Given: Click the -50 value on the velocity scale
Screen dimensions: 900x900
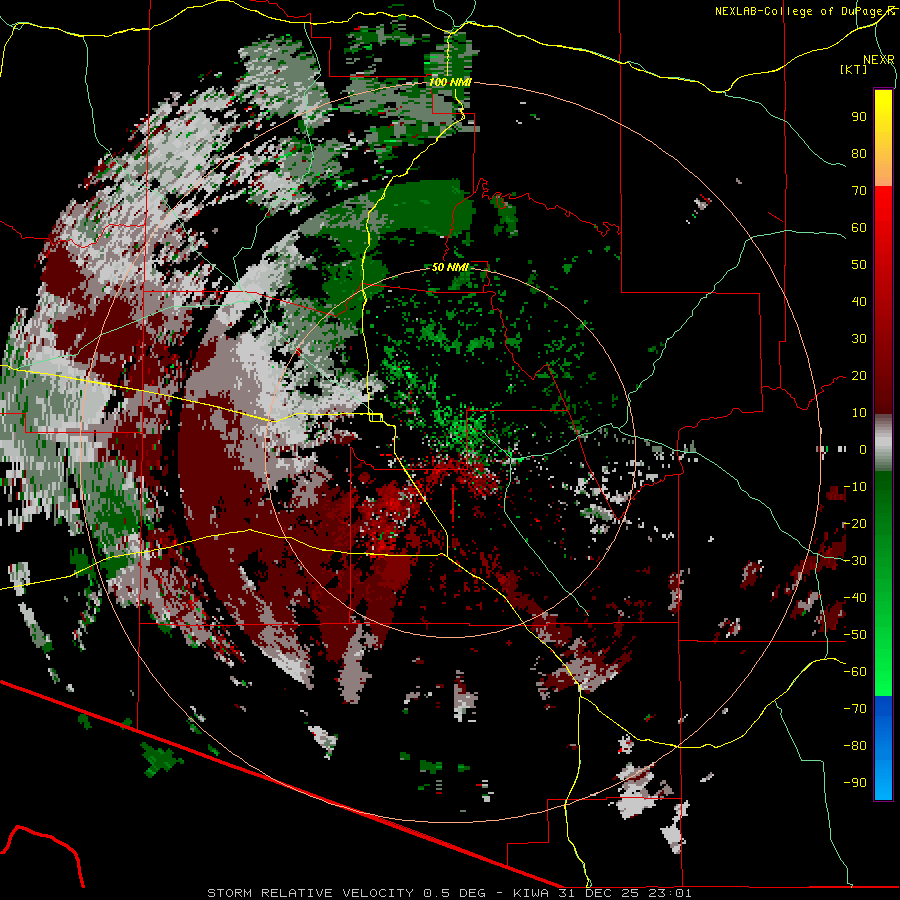Looking at the screenshot, I should pyautogui.click(x=855, y=635).
